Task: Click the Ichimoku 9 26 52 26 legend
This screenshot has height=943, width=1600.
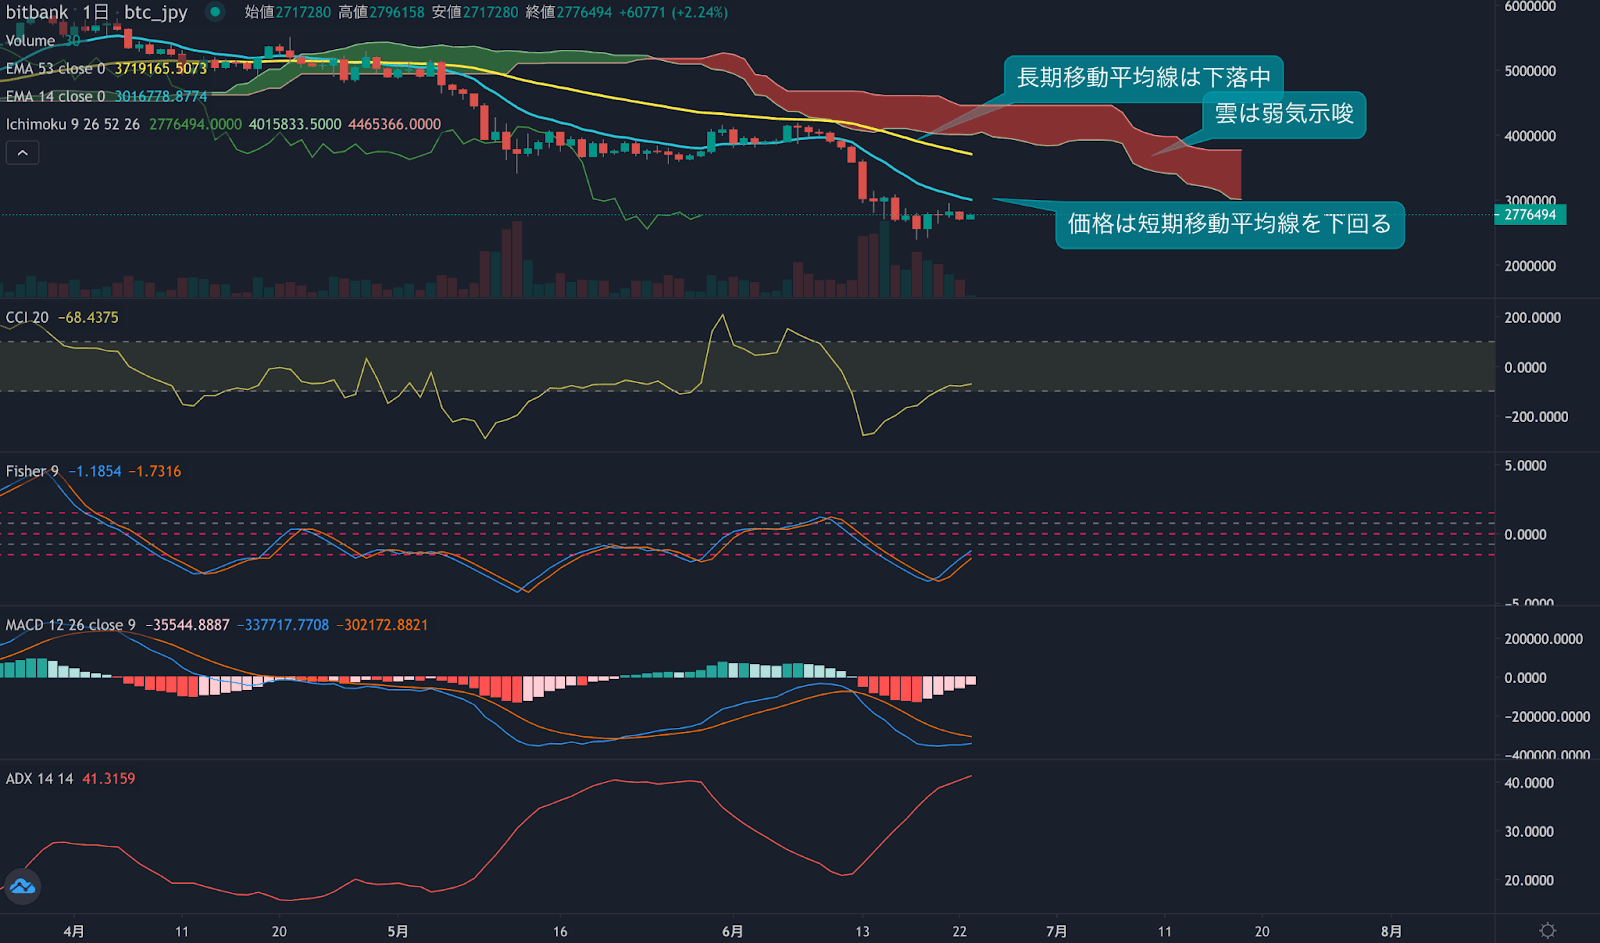Action: (72, 125)
